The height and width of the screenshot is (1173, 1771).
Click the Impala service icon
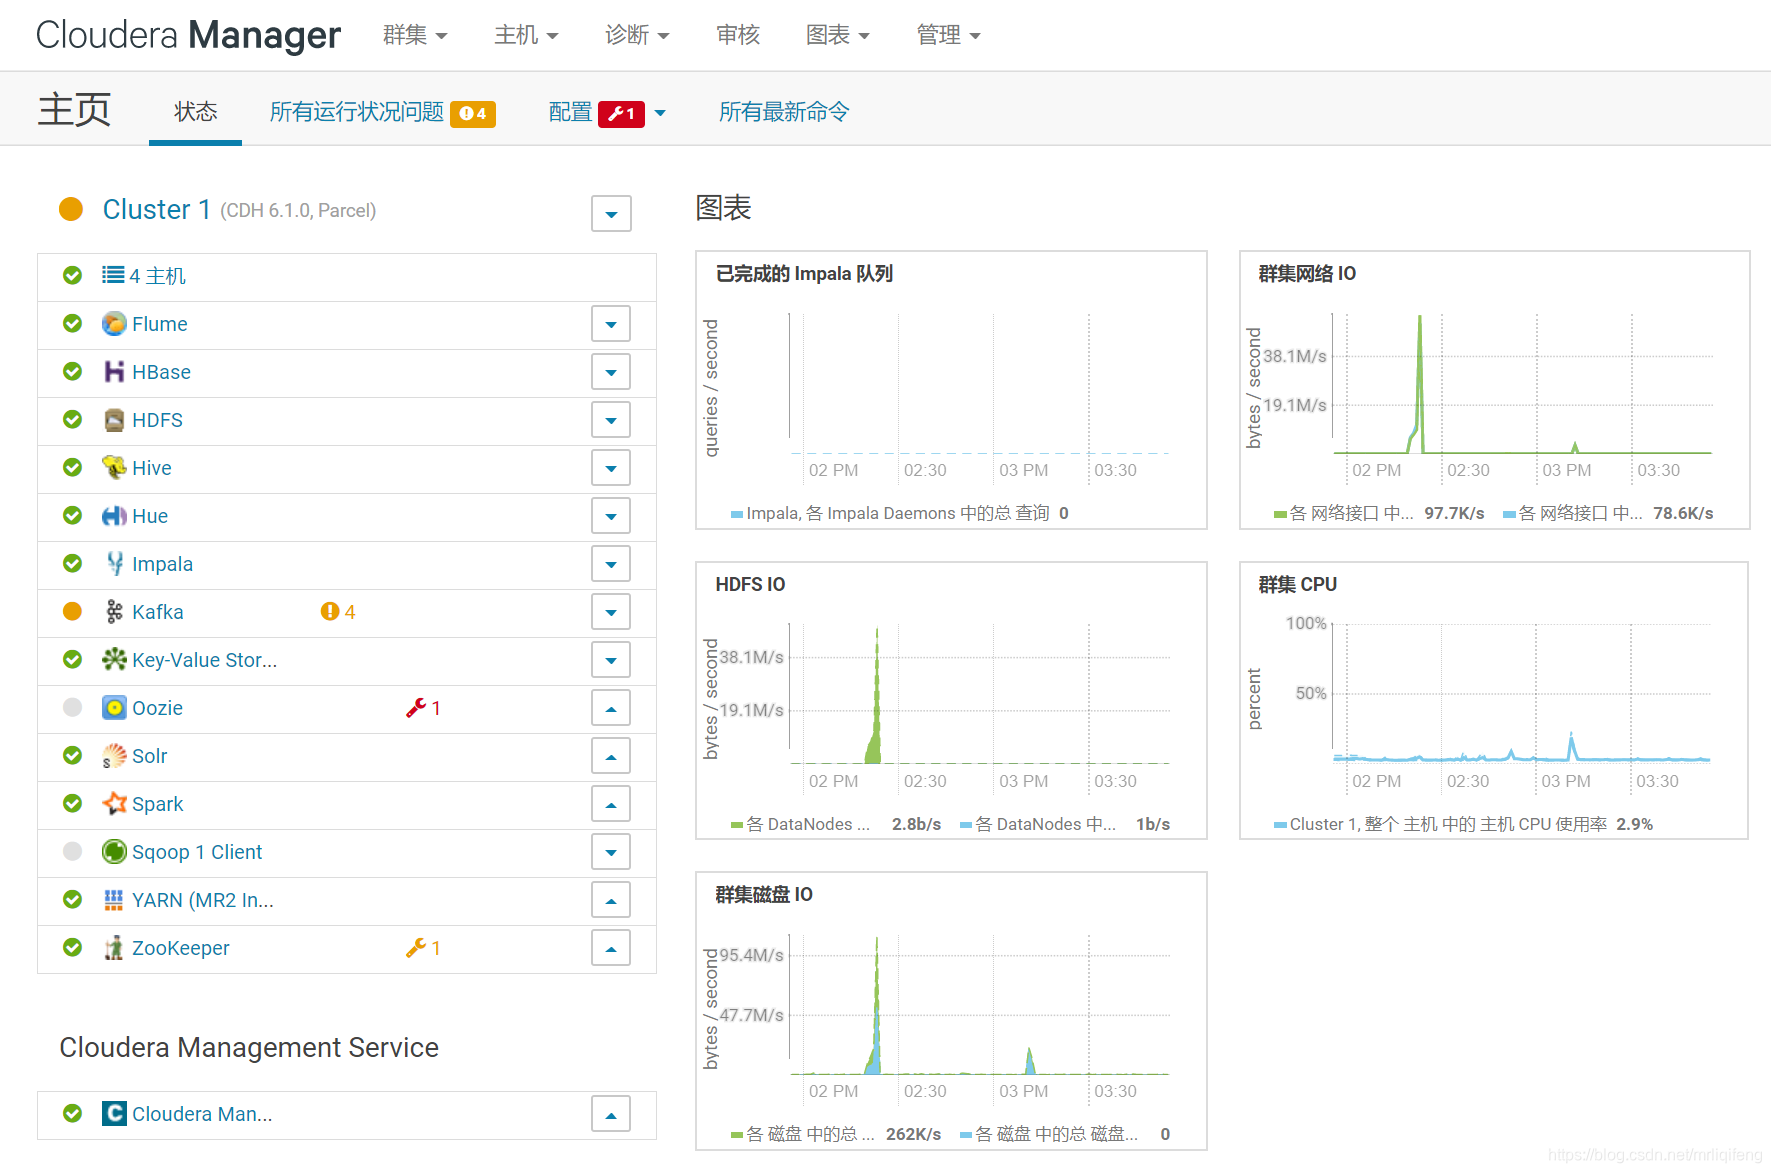click(x=114, y=564)
